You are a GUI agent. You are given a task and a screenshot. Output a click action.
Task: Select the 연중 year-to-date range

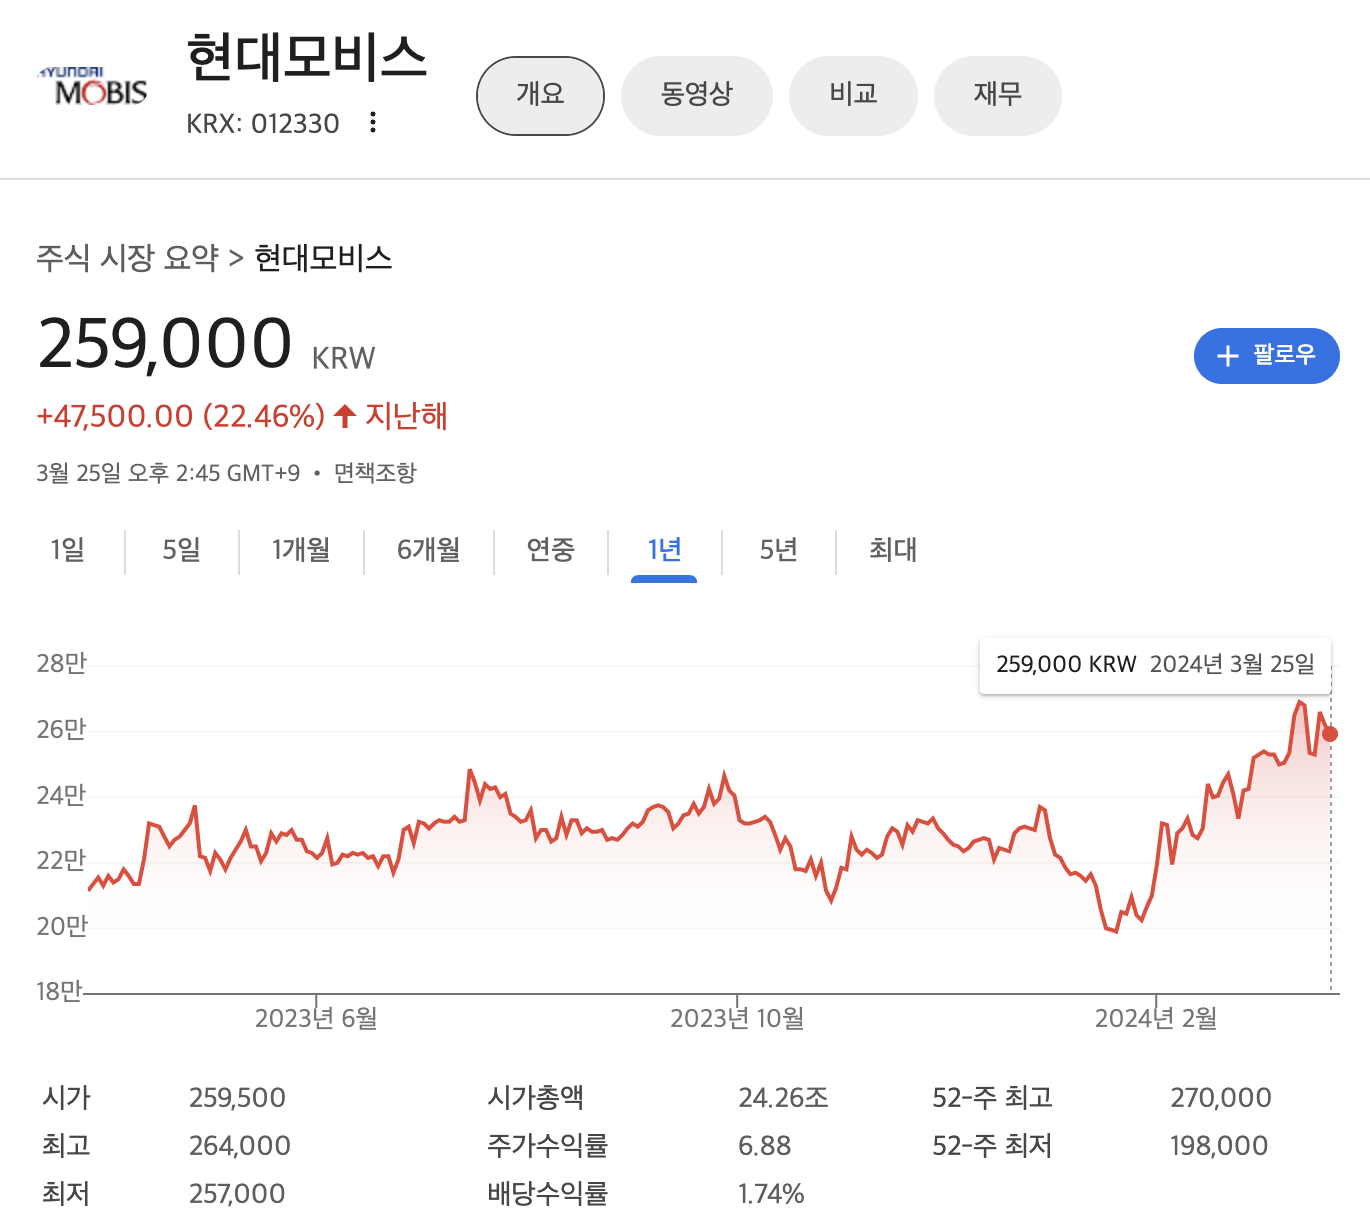(551, 549)
